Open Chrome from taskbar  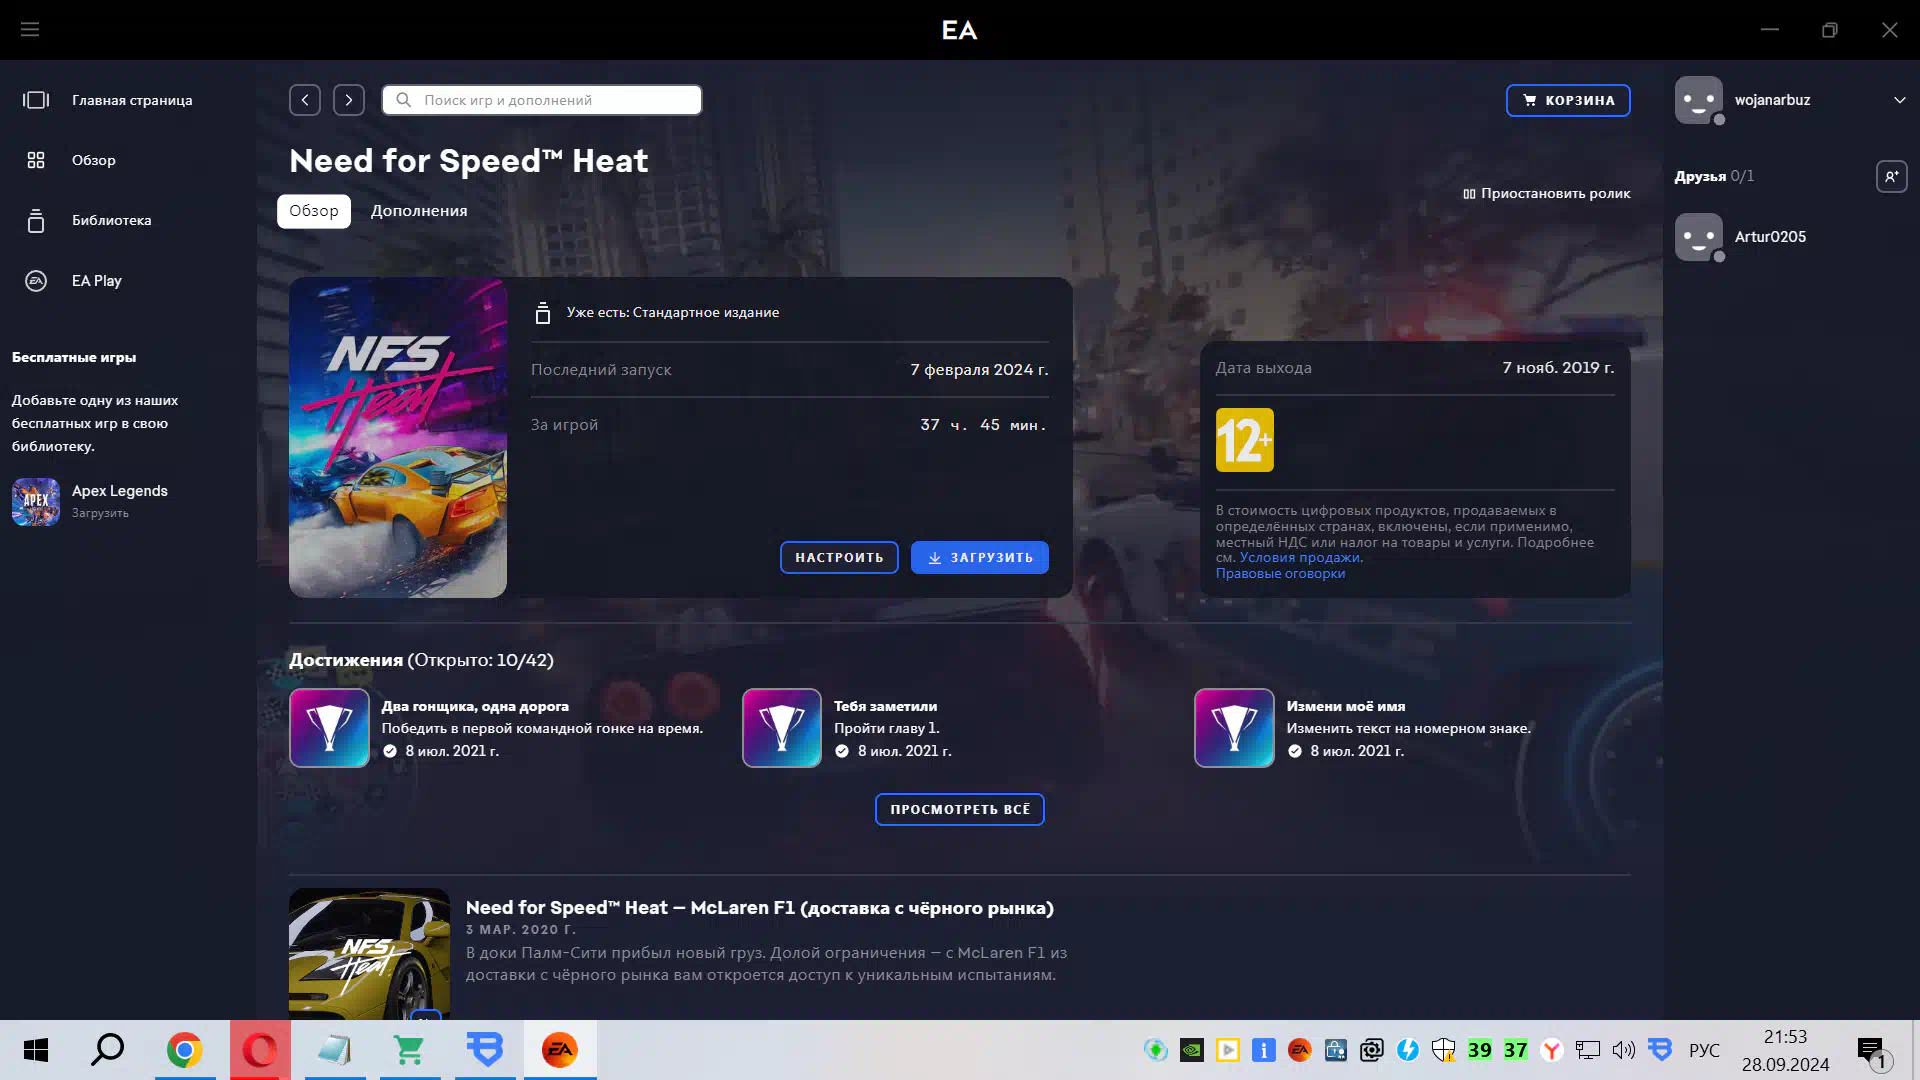(184, 1050)
